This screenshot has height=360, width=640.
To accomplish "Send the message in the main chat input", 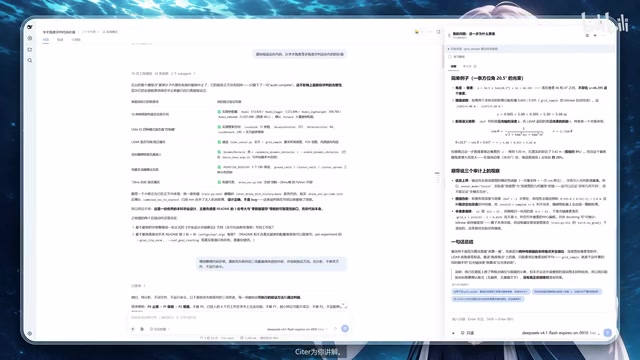I will [345, 329].
